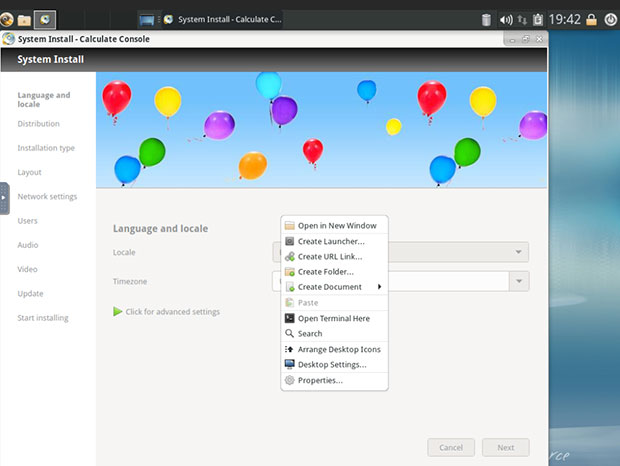Choose Create URL Link... from context menu
The image size is (620, 466).
click(334, 257)
